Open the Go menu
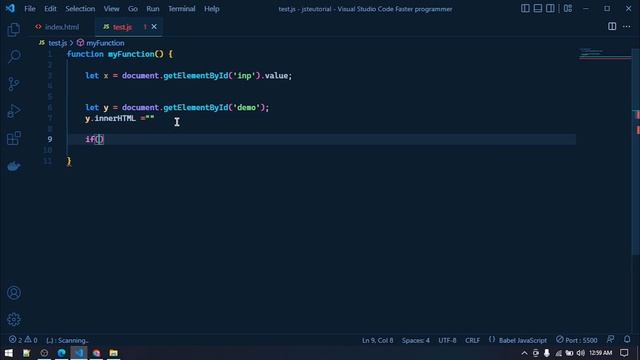This screenshot has width=640, height=360. [133, 9]
